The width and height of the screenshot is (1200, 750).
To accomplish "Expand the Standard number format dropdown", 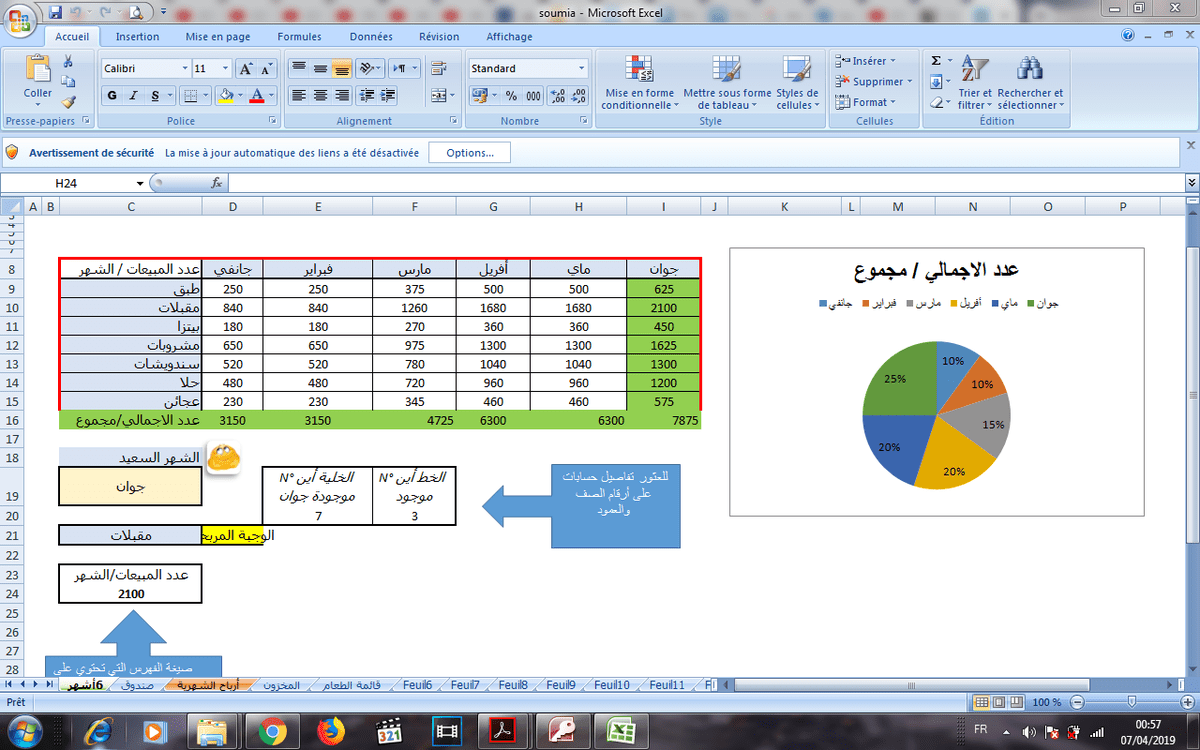I will point(582,69).
